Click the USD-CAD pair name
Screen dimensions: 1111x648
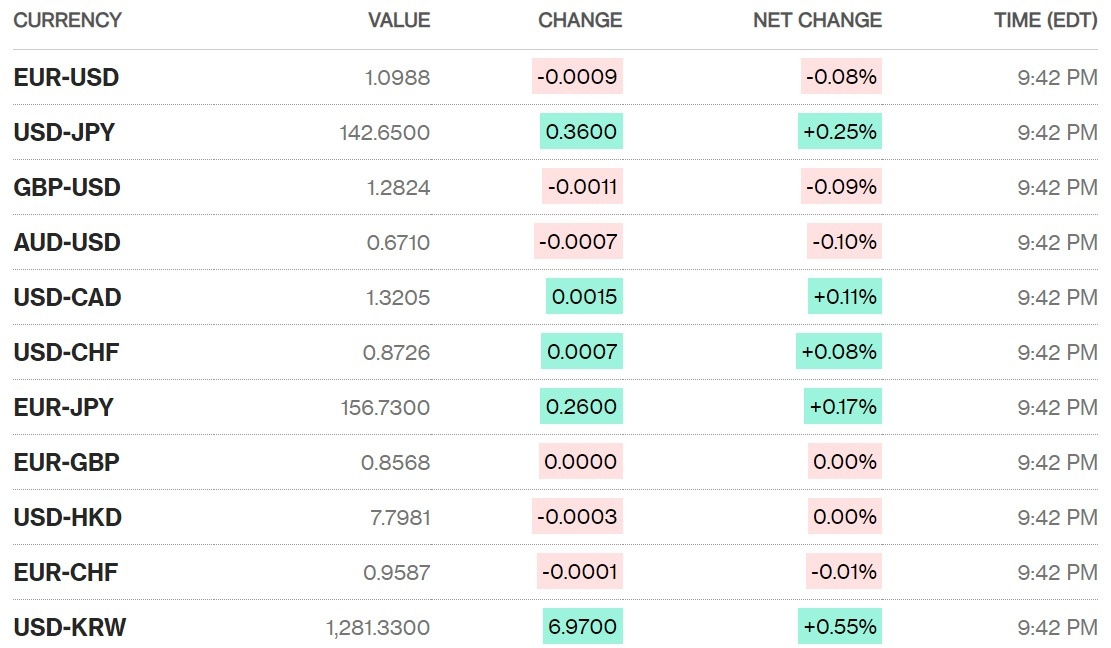(x=67, y=297)
